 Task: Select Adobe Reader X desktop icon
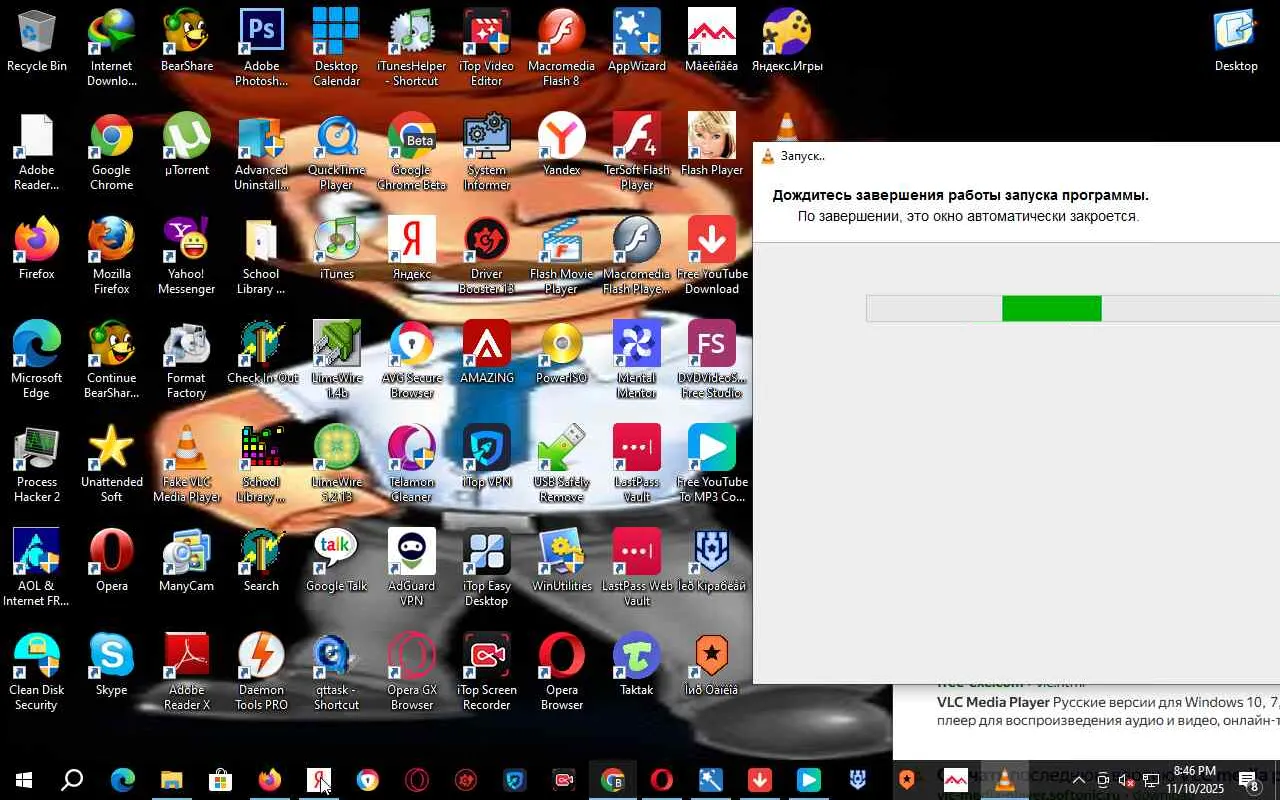point(187,672)
